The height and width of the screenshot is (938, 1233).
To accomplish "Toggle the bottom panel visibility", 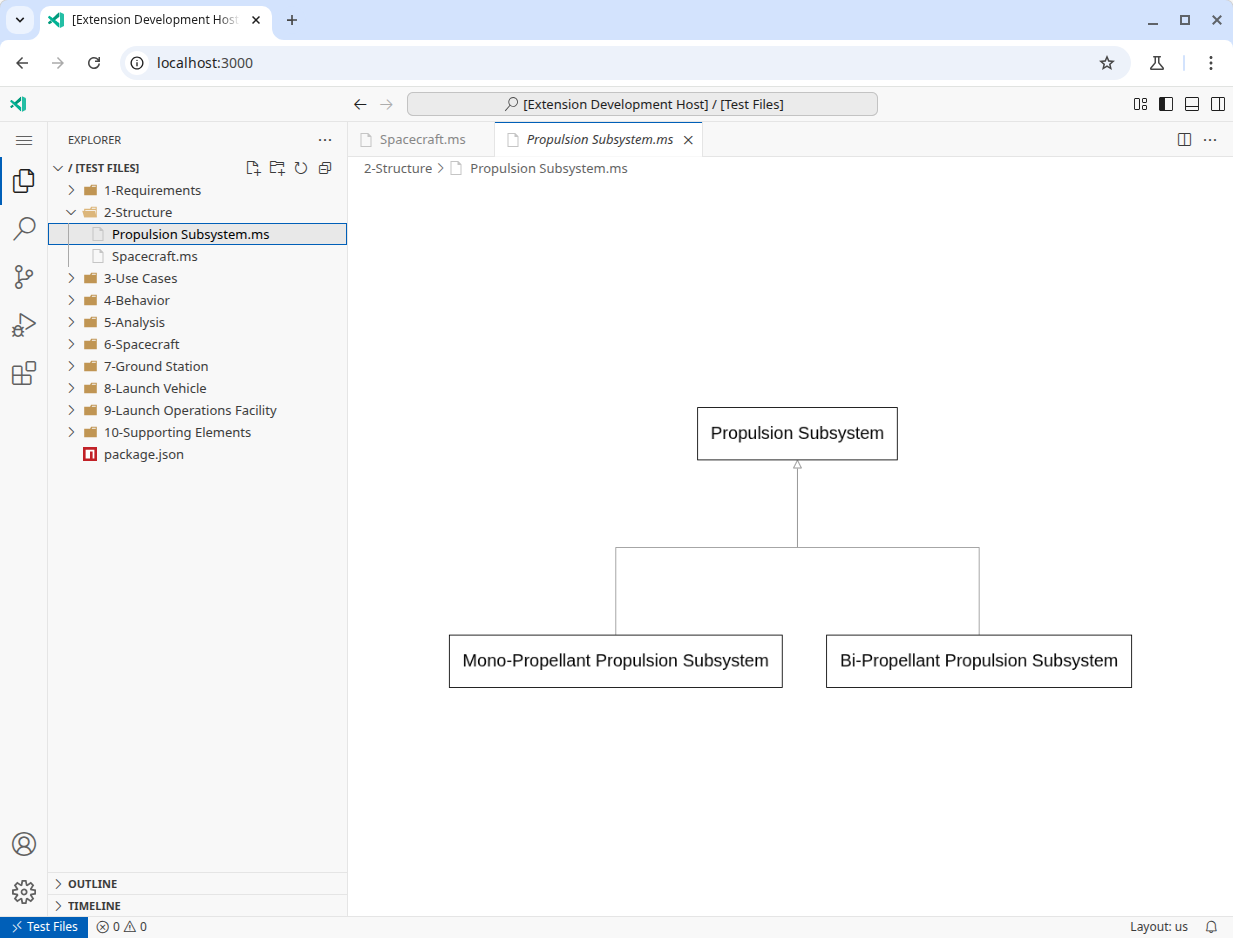I will 1192,104.
